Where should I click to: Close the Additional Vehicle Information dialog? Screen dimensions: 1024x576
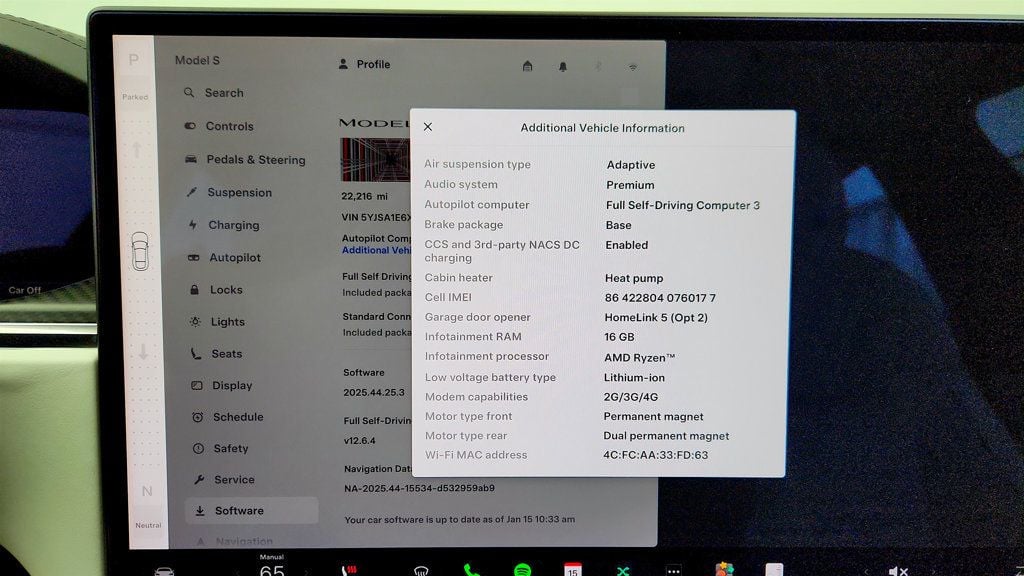pyautogui.click(x=428, y=127)
